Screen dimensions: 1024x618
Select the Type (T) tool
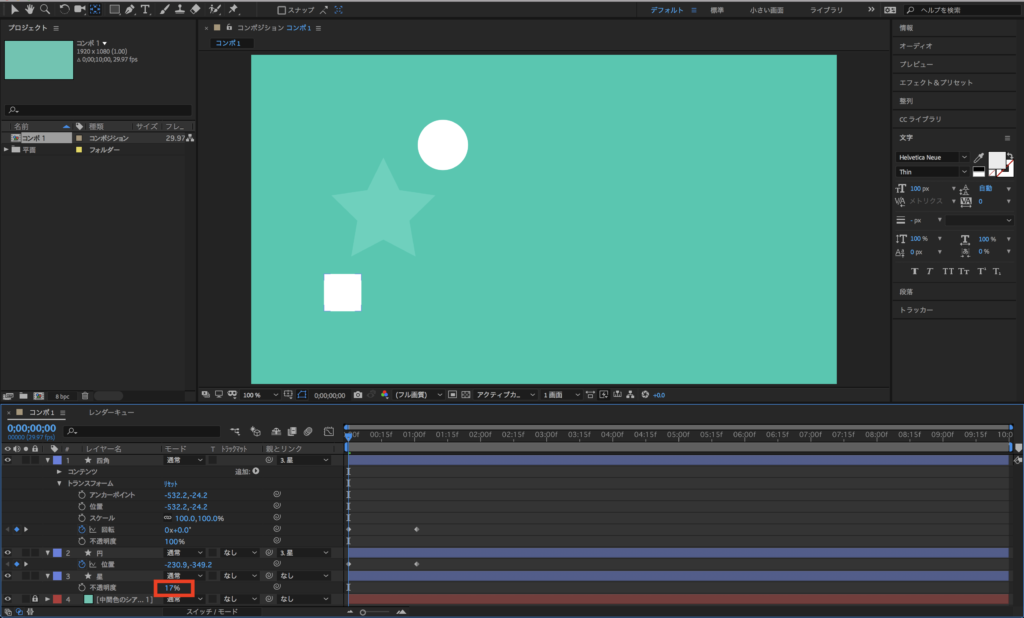(146, 9)
